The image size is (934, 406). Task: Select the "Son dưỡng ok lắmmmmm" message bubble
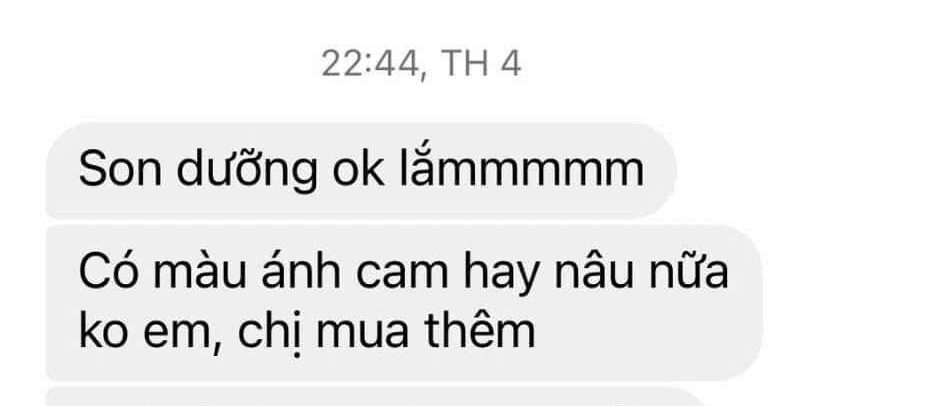click(360, 171)
